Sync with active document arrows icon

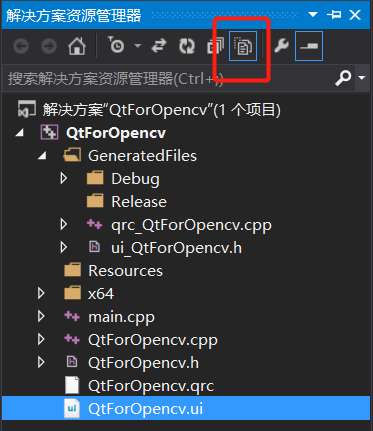point(159,46)
